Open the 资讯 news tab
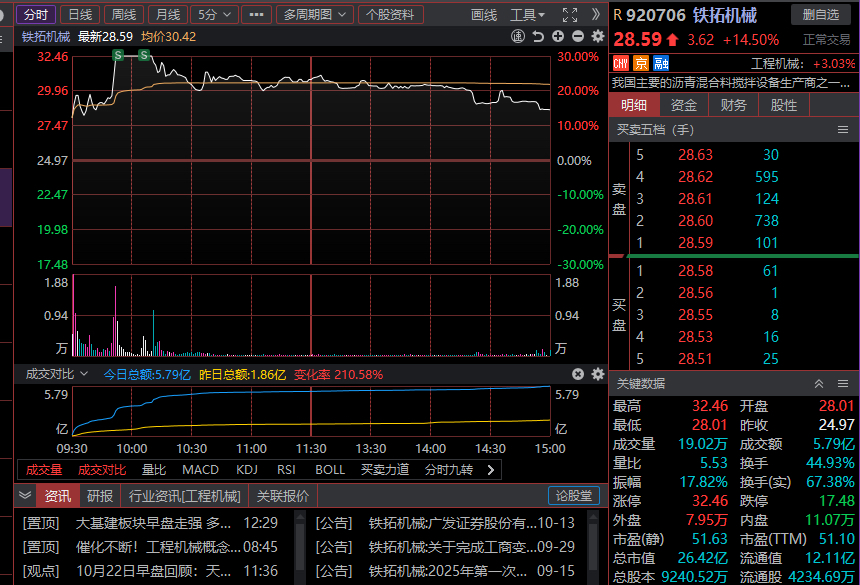This screenshot has width=860, height=585. coord(58,496)
